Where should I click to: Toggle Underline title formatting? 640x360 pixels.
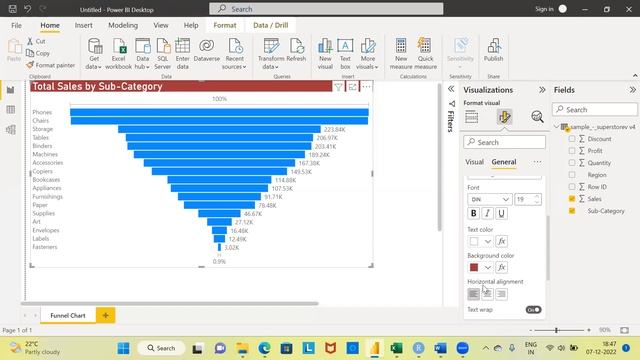(501, 213)
